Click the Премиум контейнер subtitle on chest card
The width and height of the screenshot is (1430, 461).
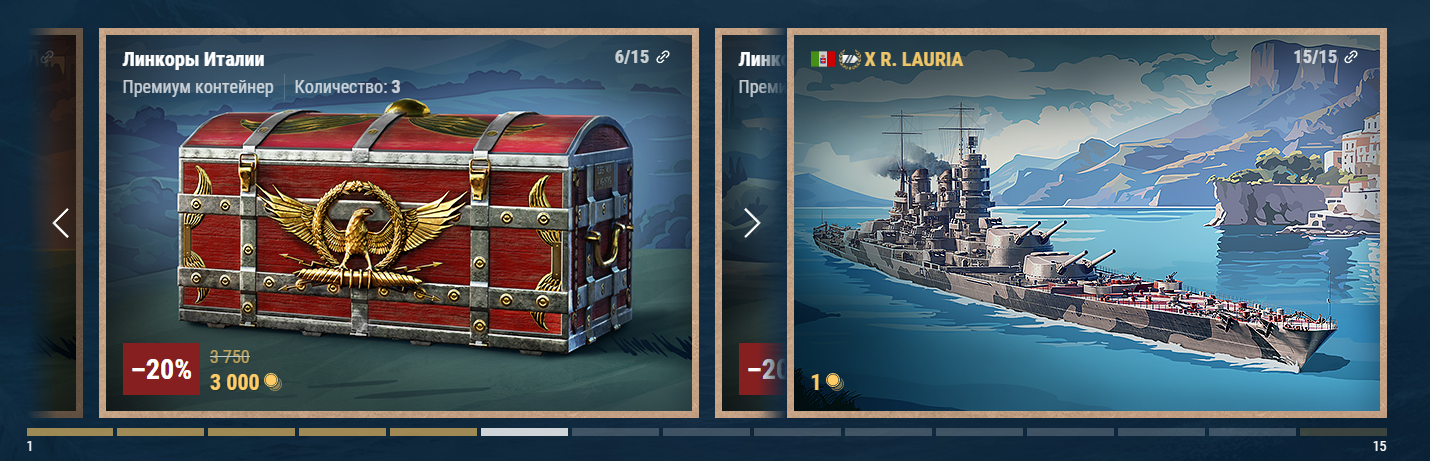198,87
